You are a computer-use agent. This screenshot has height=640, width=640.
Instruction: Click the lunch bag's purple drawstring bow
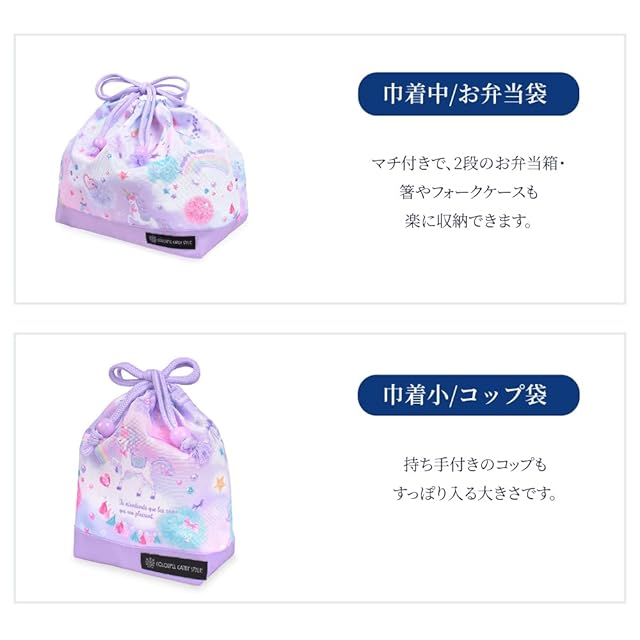pos(145,92)
